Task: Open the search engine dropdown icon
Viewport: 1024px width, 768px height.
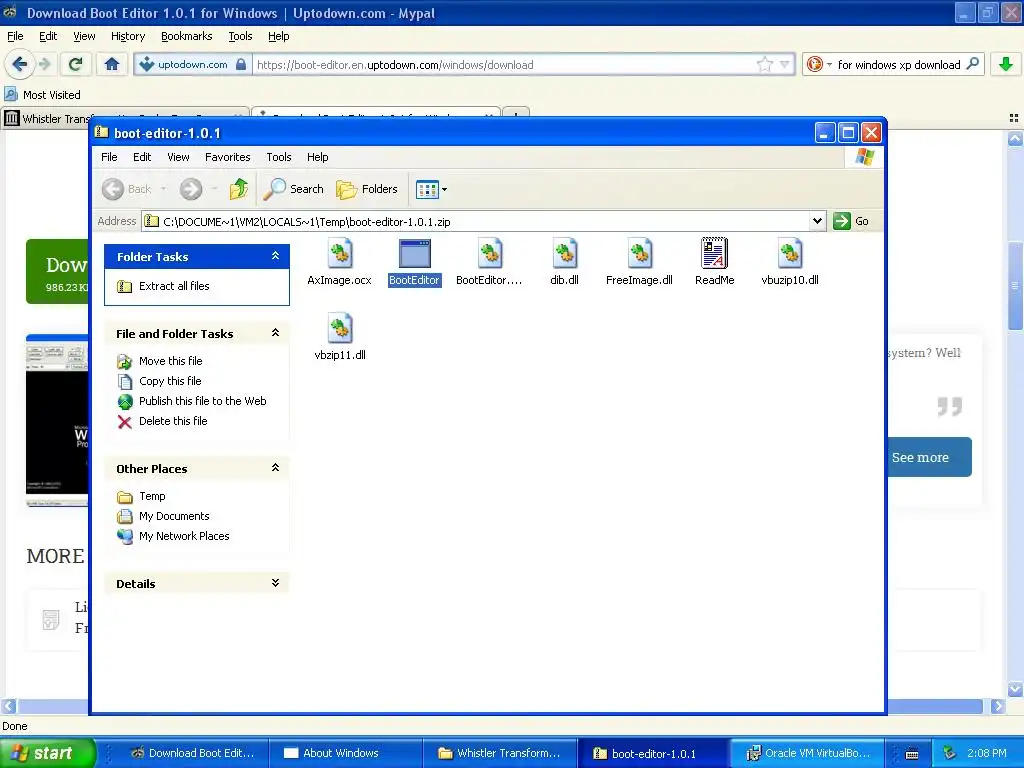Action: click(818, 64)
